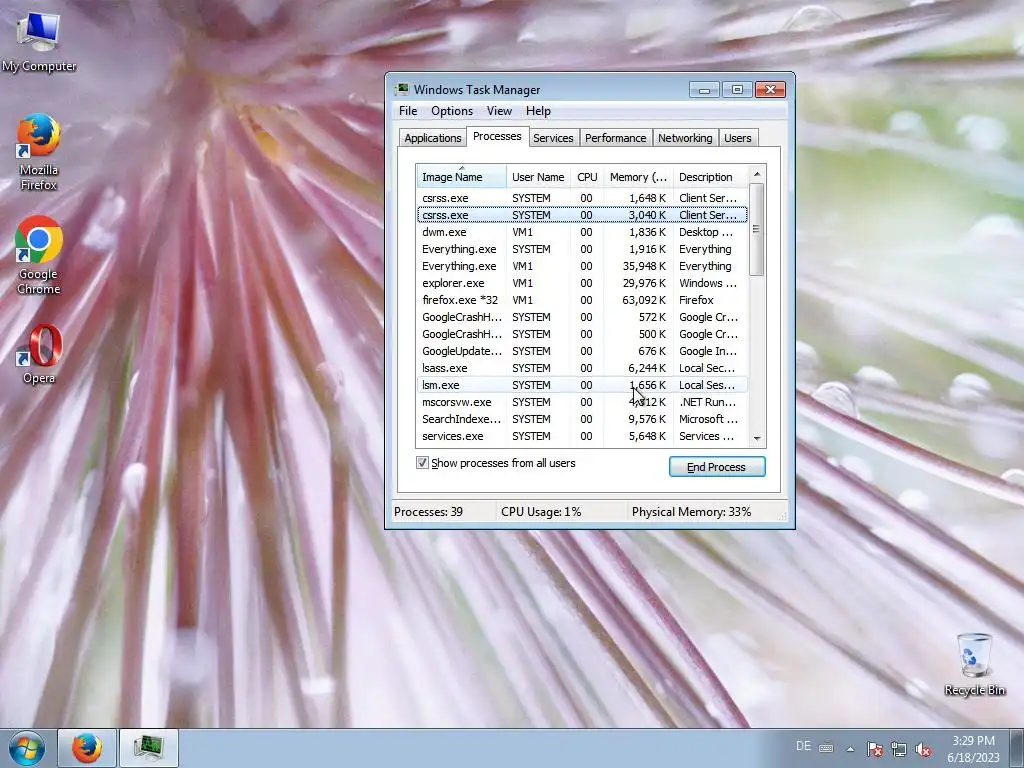Select csrss.exe row with 3,040 K
This screenshot has width=1024, height=768.
(x=582, y=215)
